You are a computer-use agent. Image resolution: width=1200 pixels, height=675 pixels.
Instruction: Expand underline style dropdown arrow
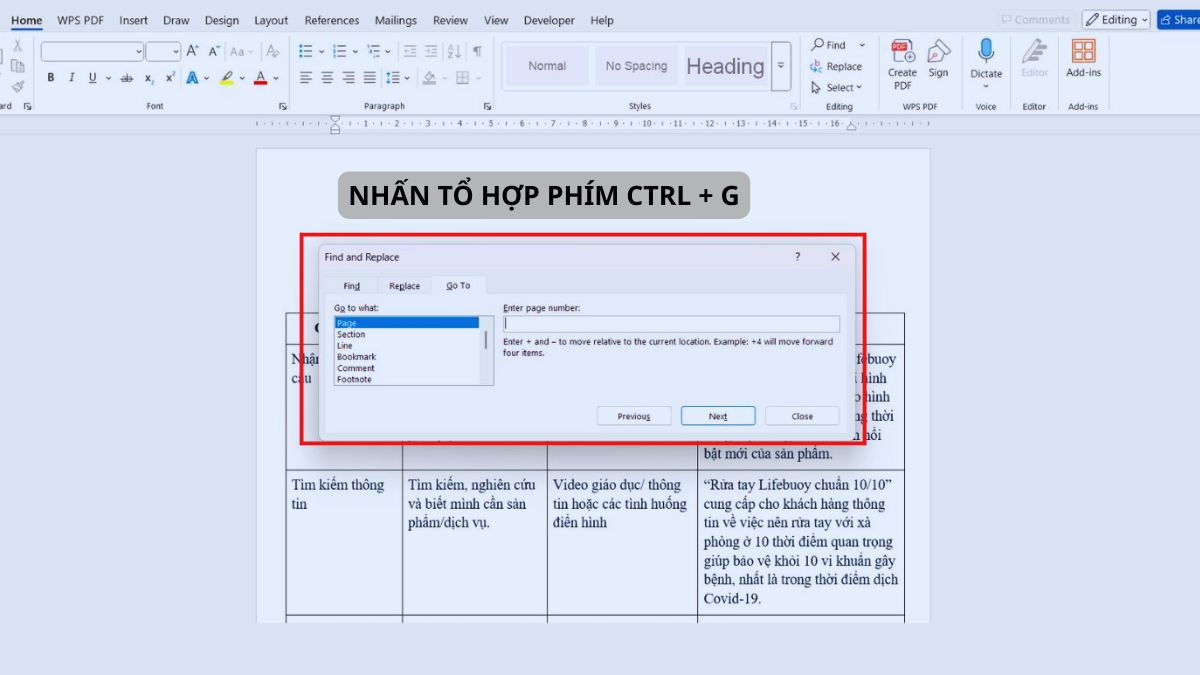click(107, 78)
